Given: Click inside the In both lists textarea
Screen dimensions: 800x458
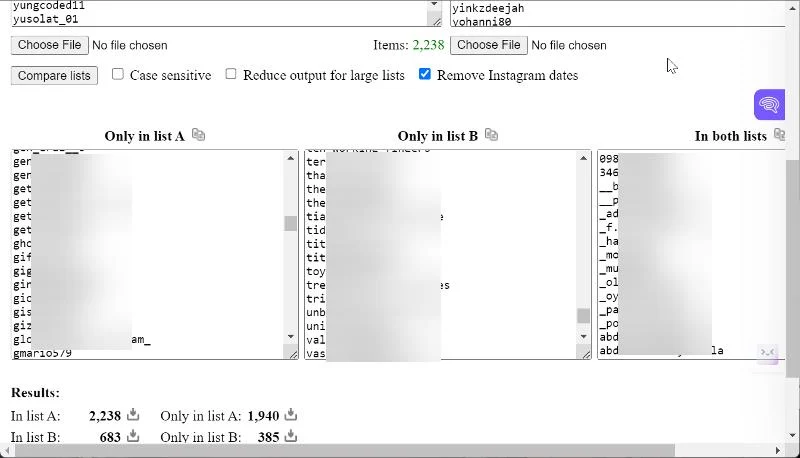Looking at the screenshot, I should [x=692, y=254].
